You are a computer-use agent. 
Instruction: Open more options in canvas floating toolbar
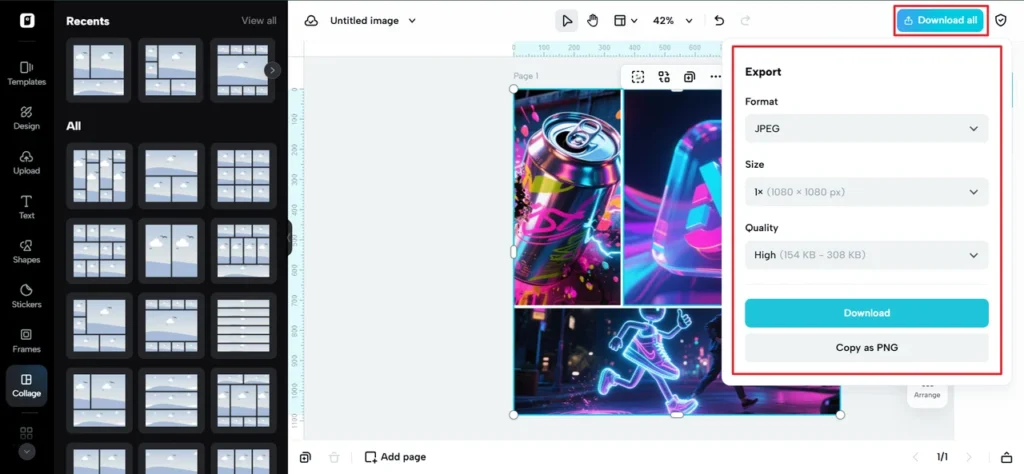(715, 77)
